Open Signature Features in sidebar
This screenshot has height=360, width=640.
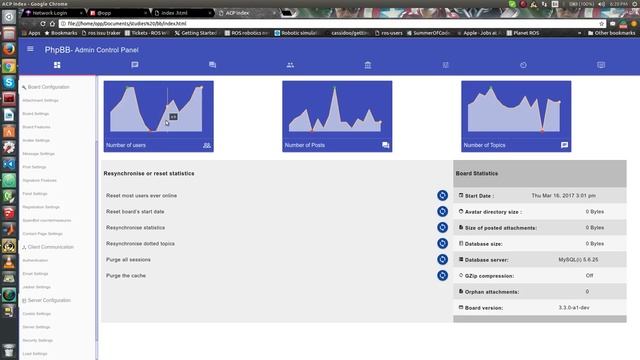[39, 180]
